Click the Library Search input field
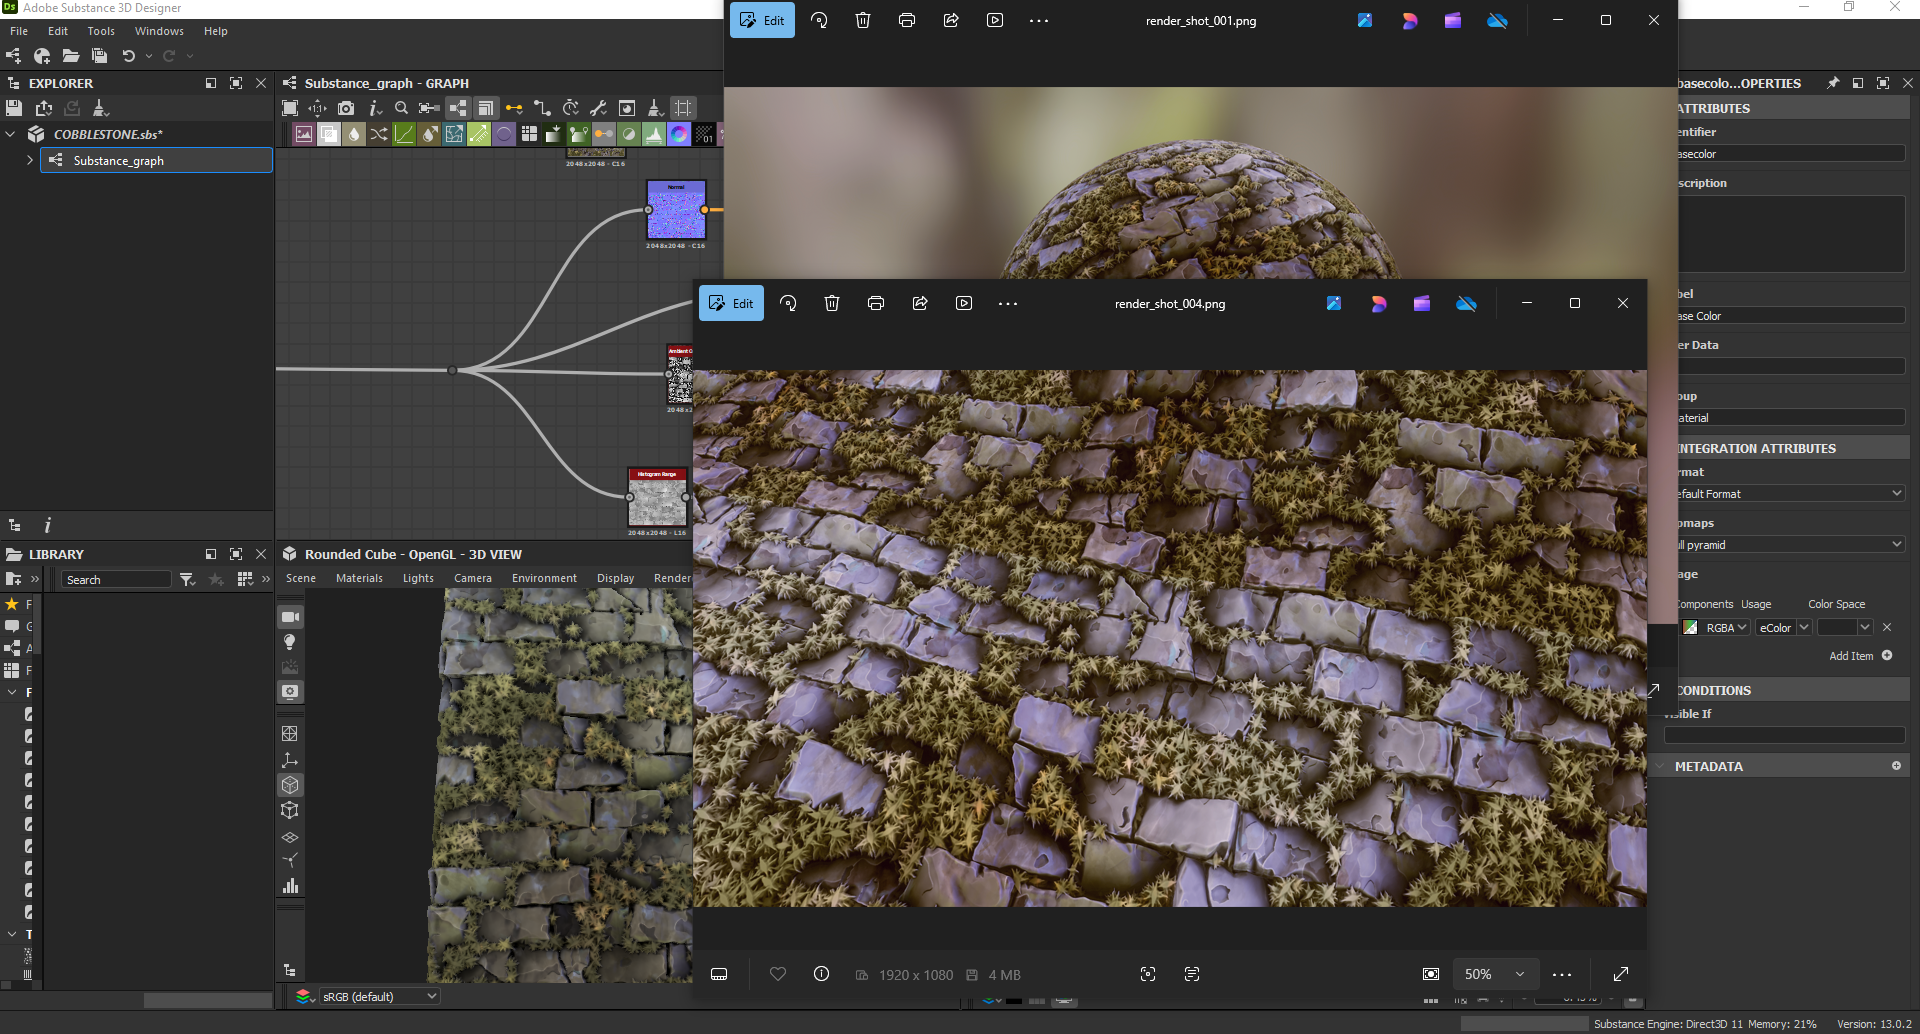 116,580
